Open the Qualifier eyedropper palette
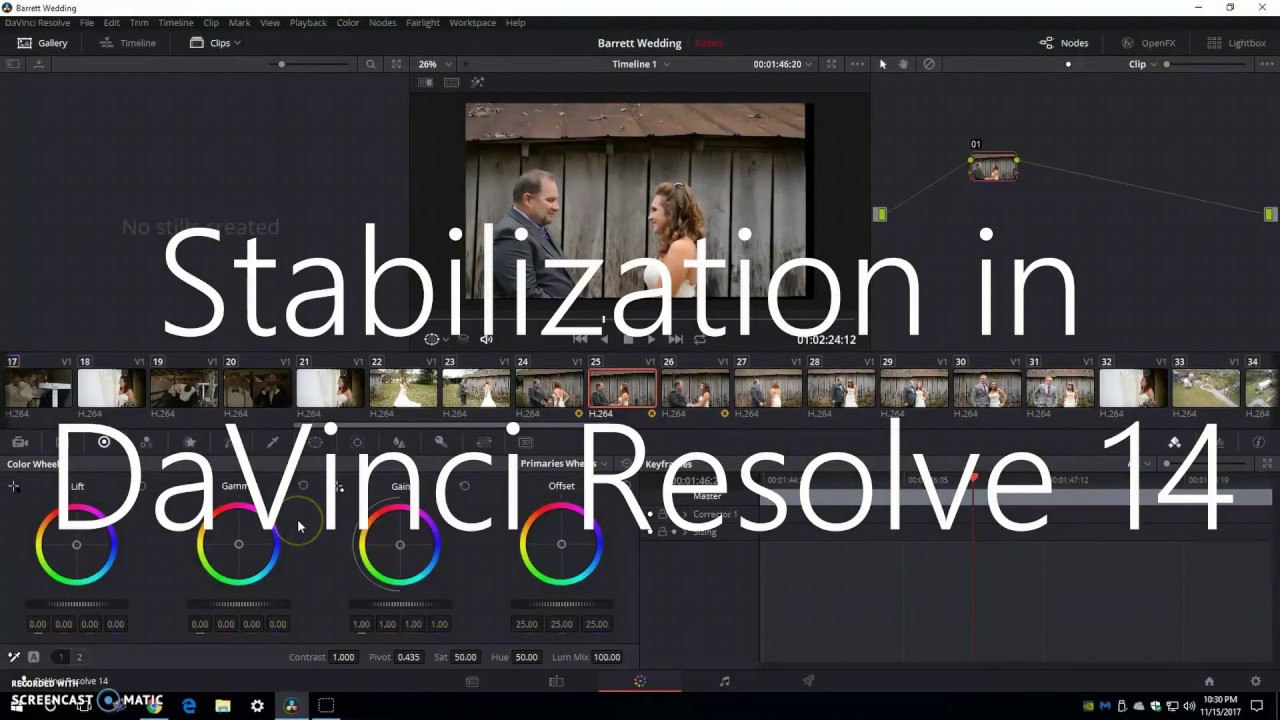1280x720 pixels. (x=272, y=442)
